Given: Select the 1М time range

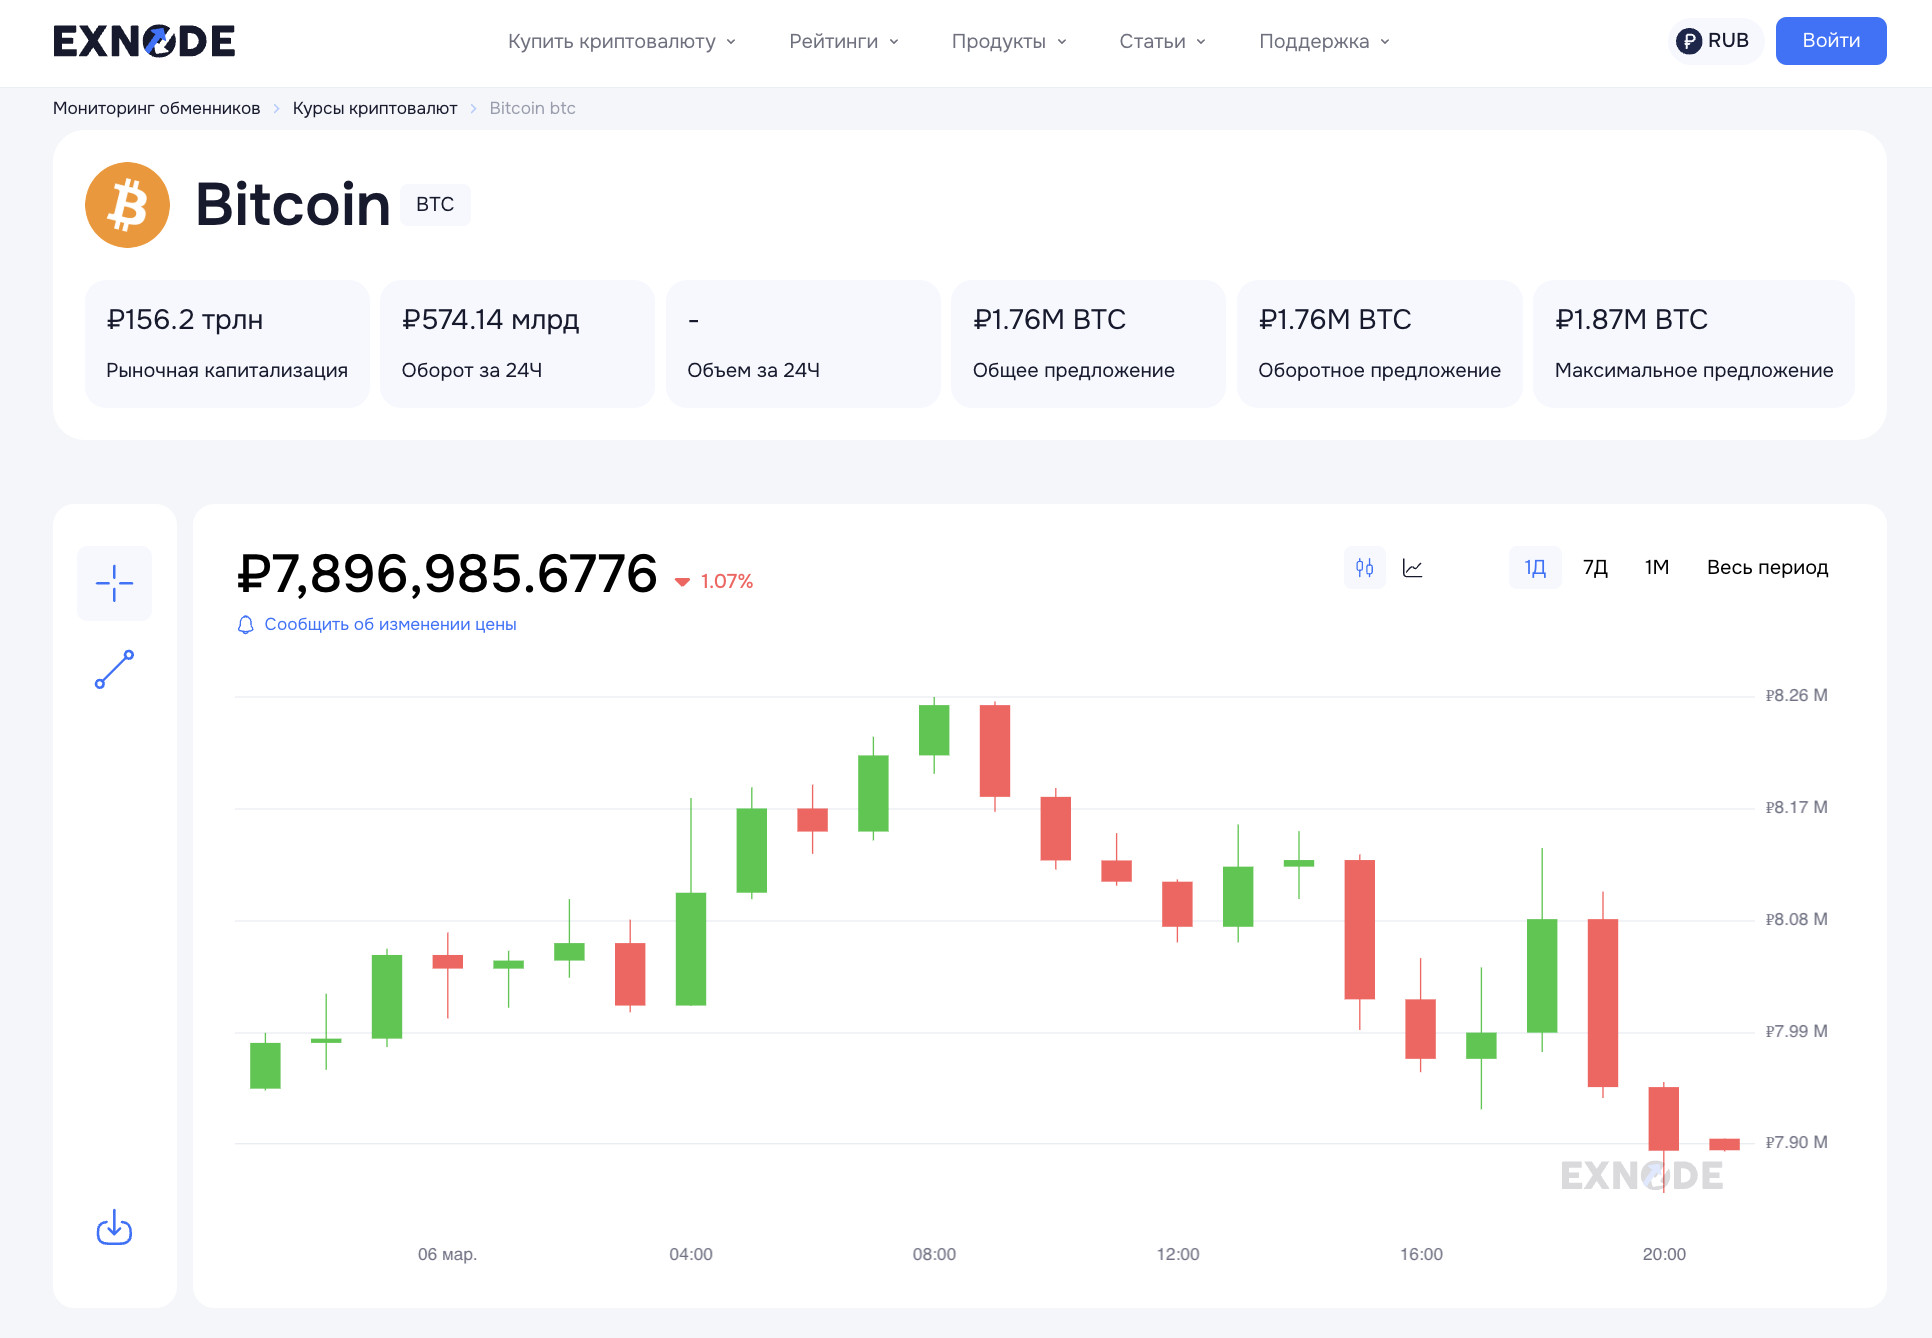Looking at the screenshot, I should [x=1657, y=568].
